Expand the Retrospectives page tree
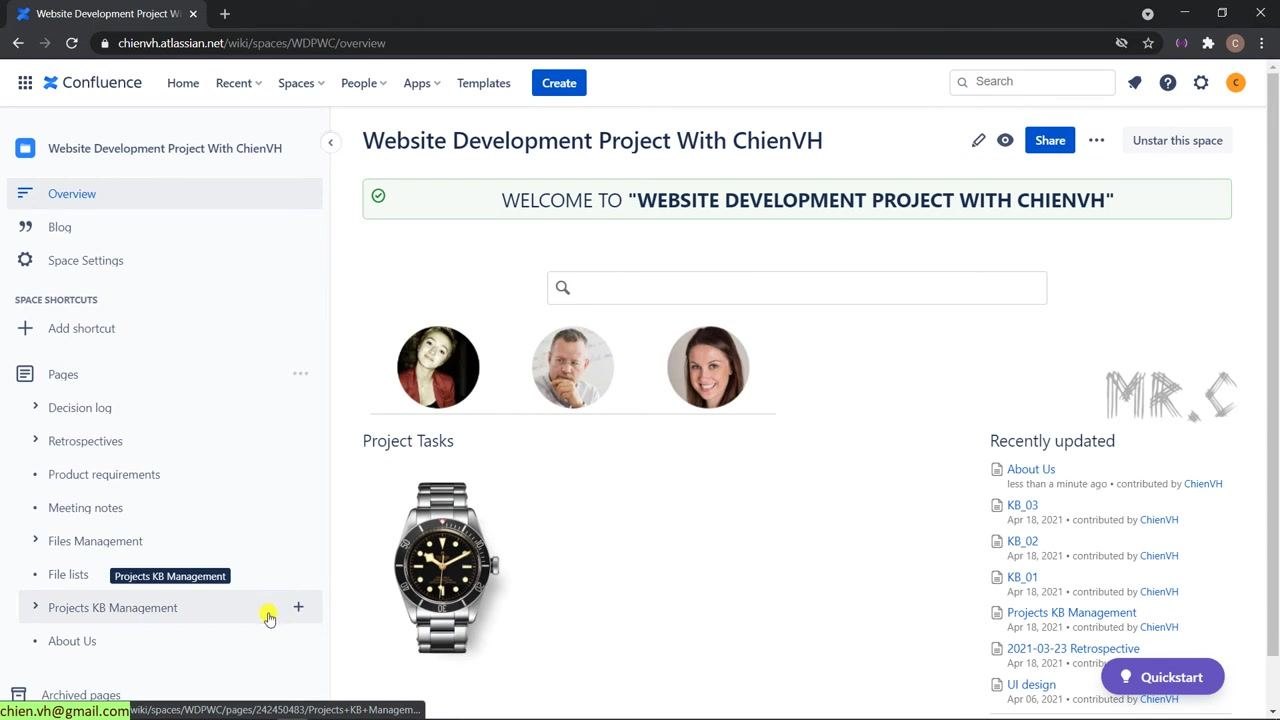 (x=35, y=440)
